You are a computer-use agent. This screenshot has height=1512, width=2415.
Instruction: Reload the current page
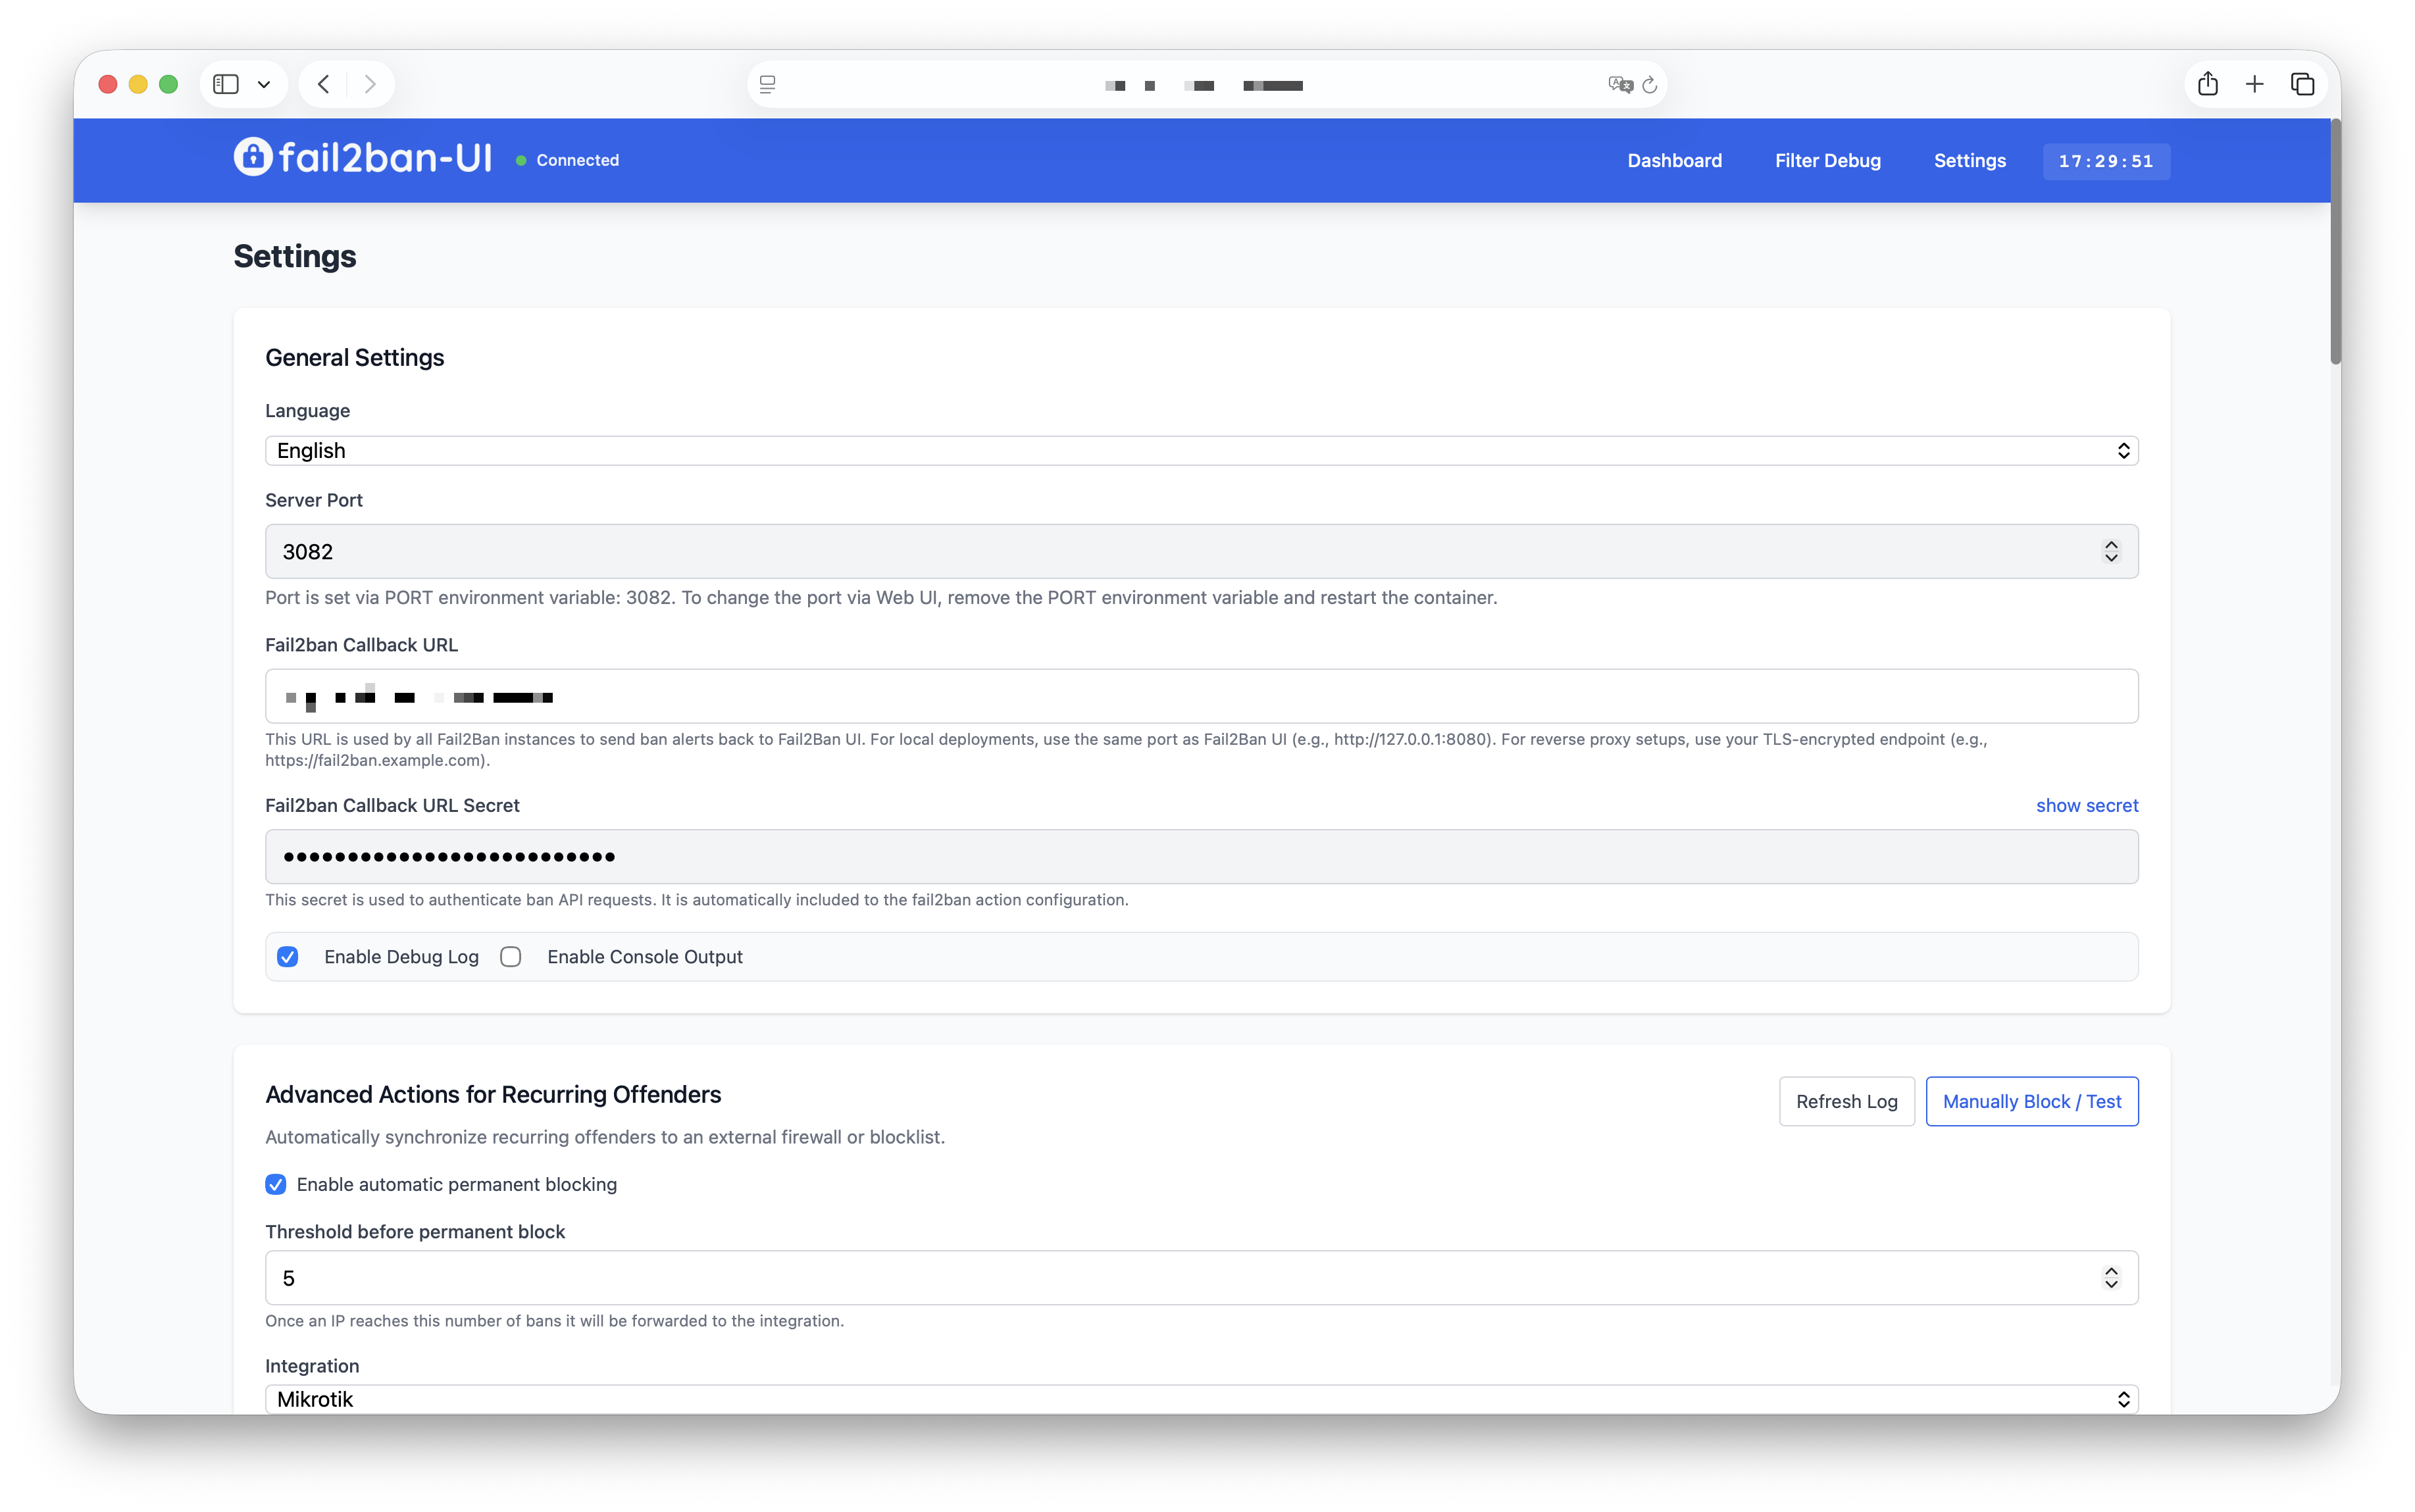point(1650,85)
